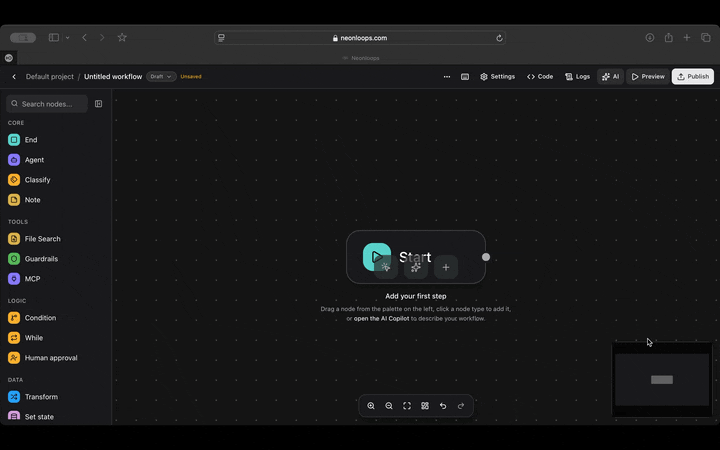This screenshot has width=720, height=450.
Task: Auto-arrange nodes with layout button
Action: click(x=425, y=406)
